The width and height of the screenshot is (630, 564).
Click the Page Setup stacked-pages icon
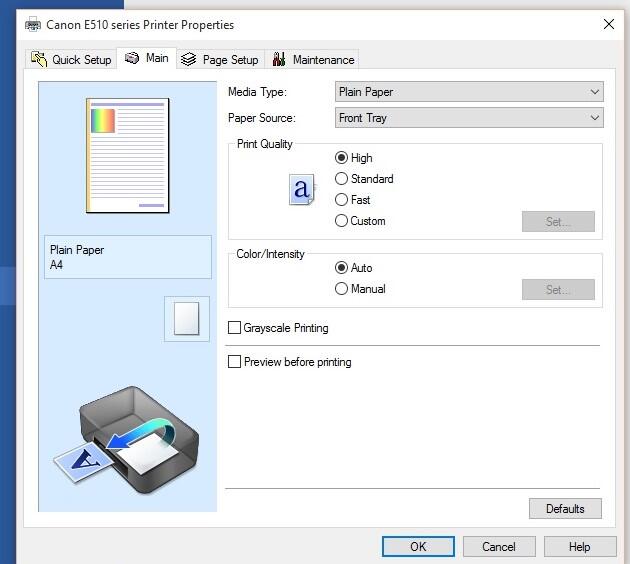tap(188, 59)
